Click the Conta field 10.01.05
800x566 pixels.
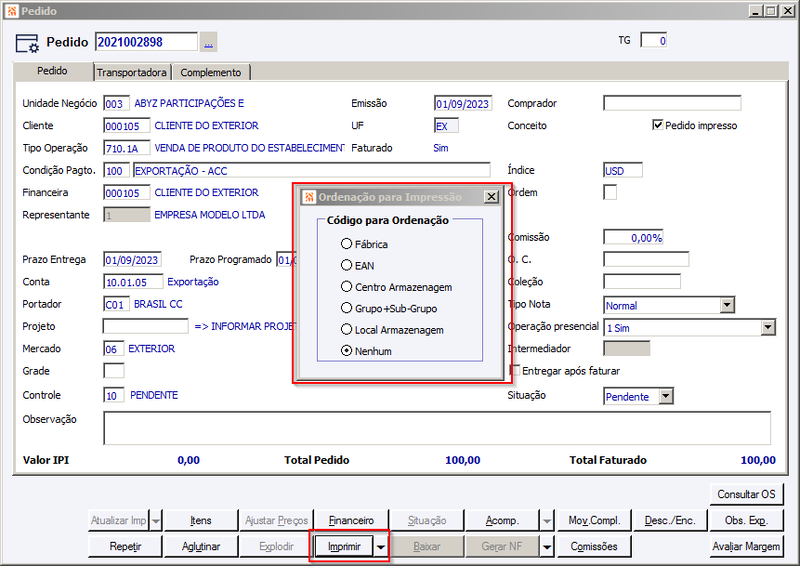tap(133, 282)
